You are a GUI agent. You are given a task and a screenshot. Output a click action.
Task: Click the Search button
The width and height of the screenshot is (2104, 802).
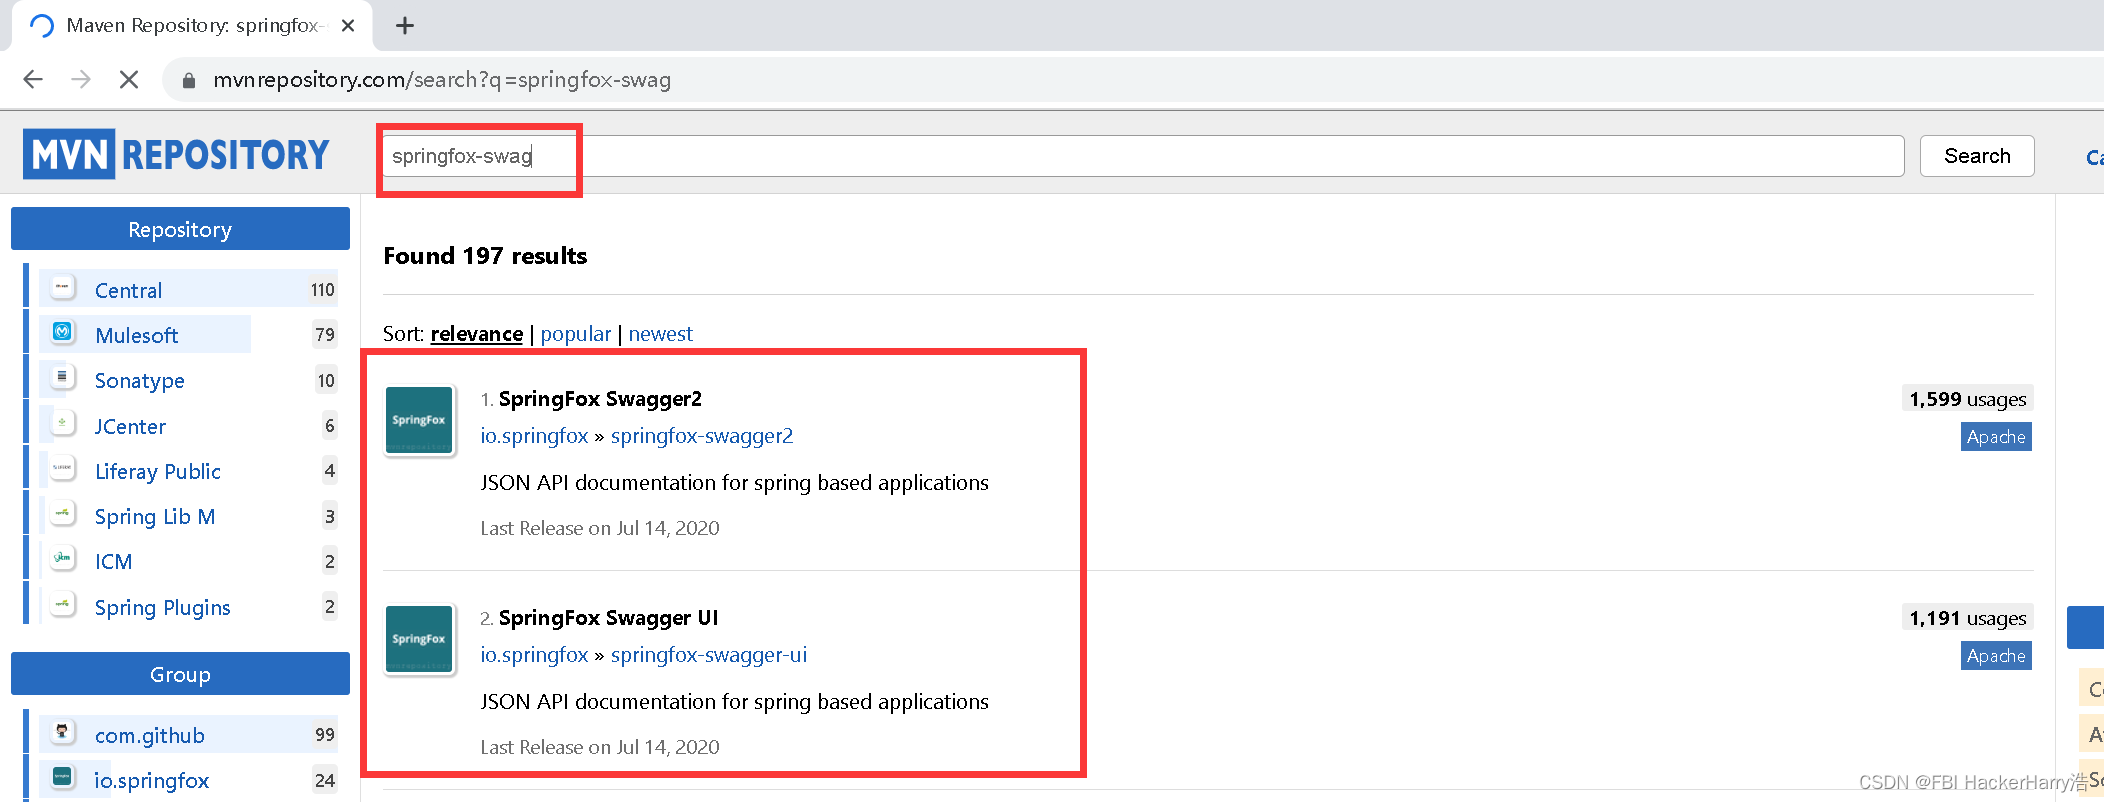pyautogui.click(x=1977, y=156)
